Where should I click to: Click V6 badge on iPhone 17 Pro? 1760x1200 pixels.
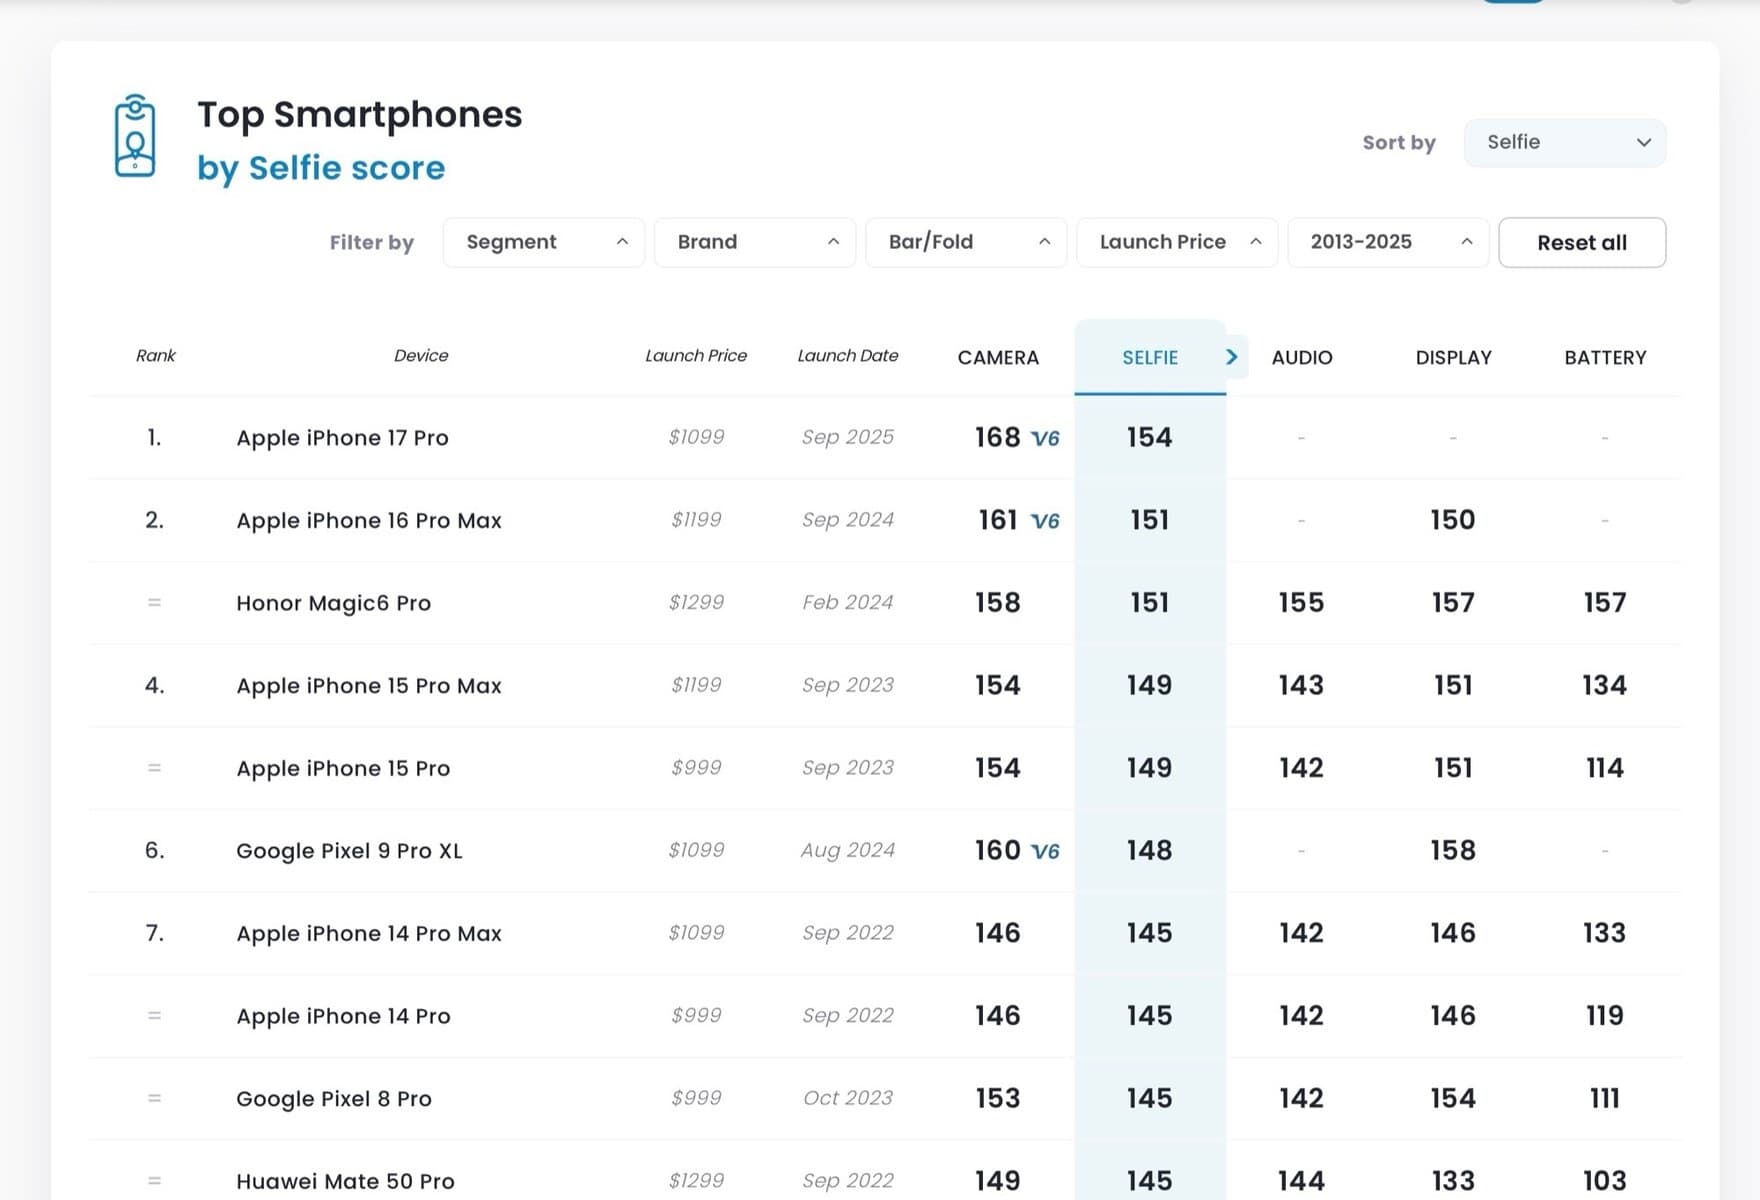coord(1045,439)
